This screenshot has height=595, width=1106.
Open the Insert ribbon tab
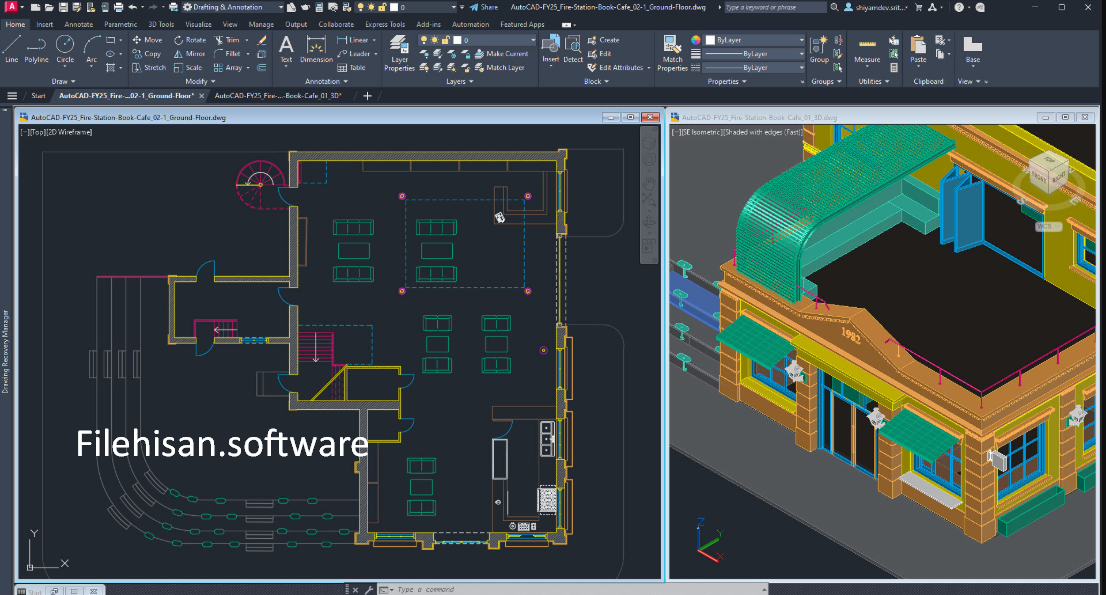coord(44,24)
